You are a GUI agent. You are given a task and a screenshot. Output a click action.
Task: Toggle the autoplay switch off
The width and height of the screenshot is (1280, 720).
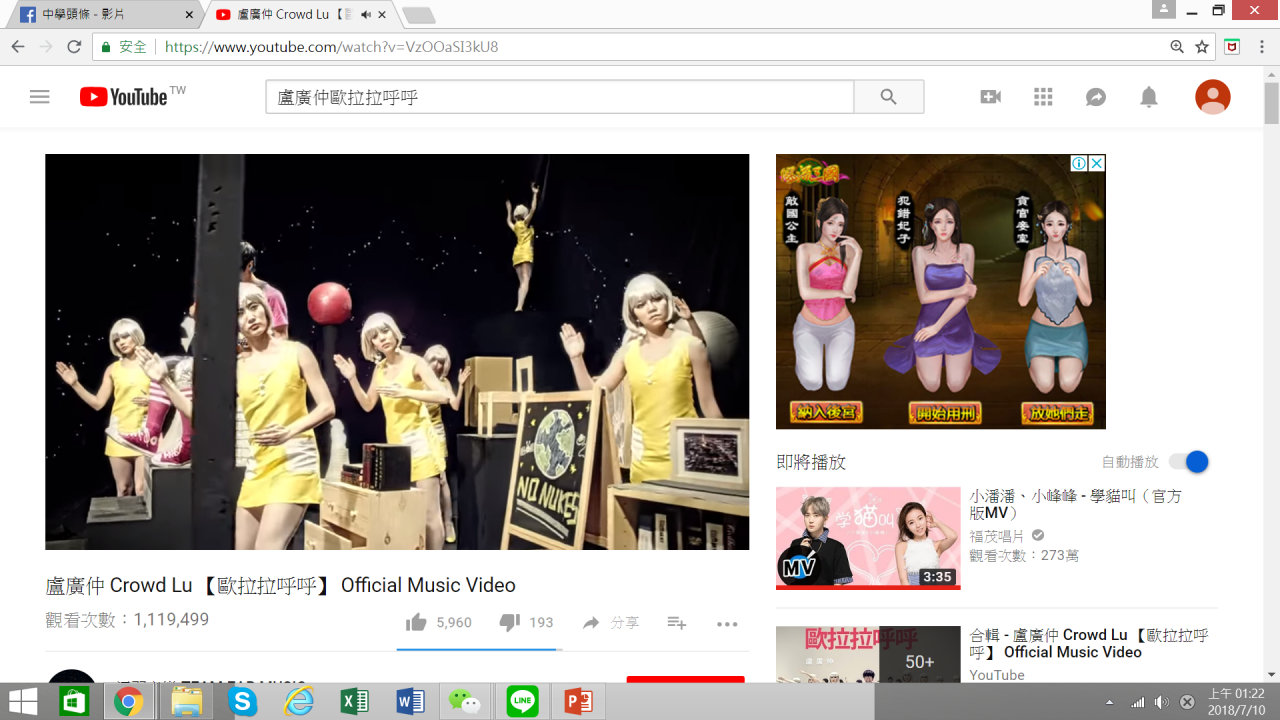pos(1189,462)
